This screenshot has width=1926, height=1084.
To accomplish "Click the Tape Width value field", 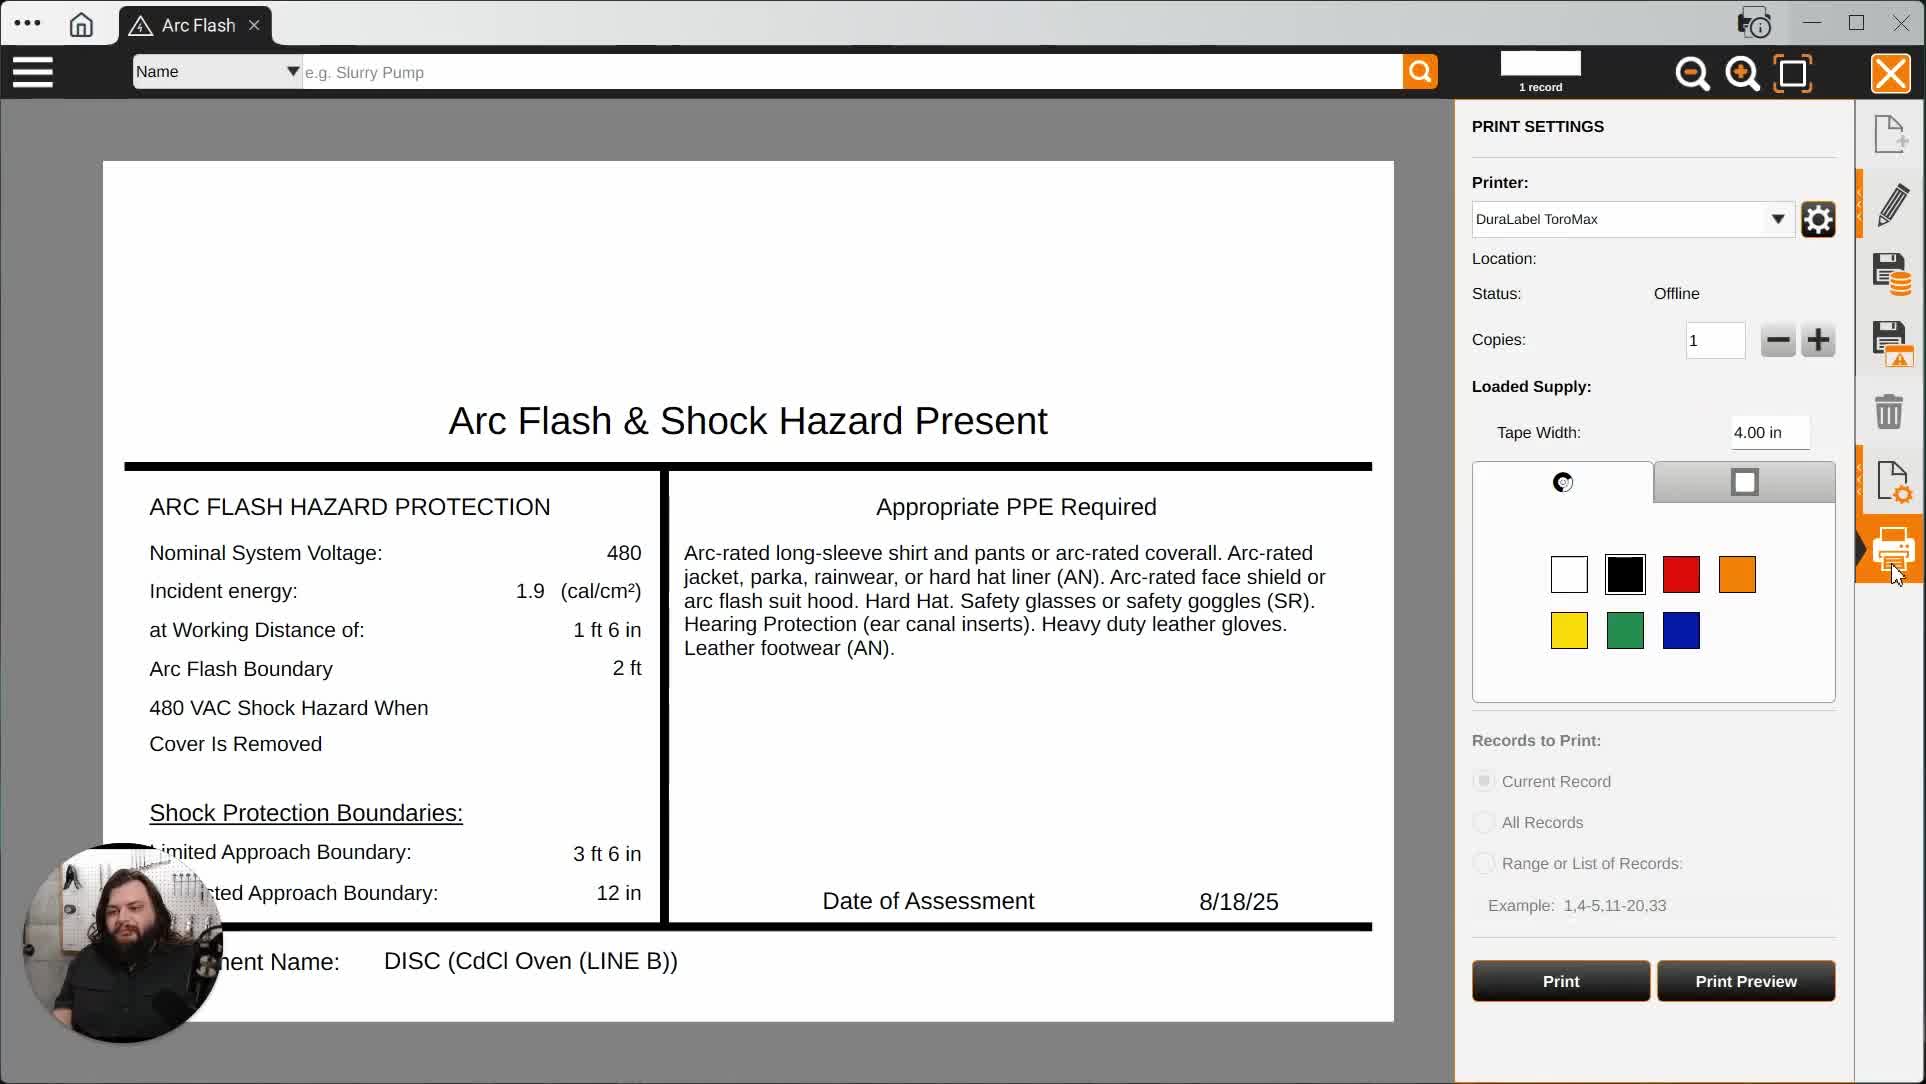I will click(1770, 432).
